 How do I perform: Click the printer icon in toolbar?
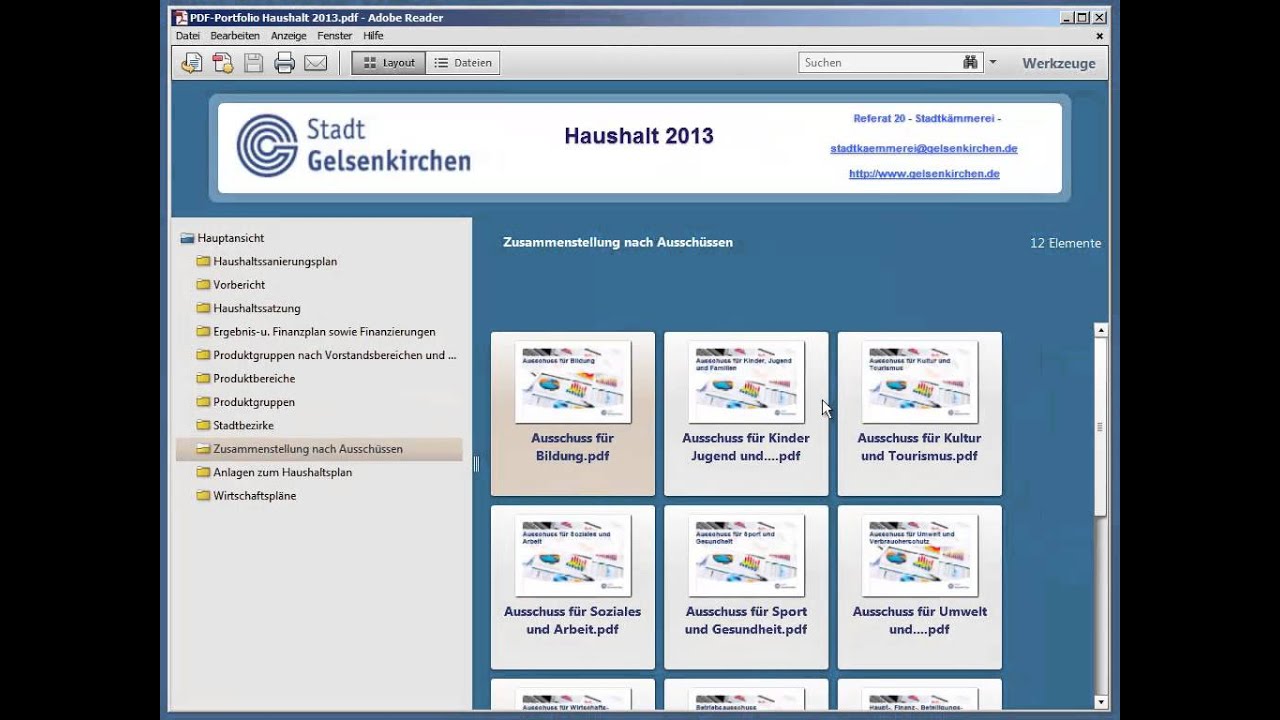[284, 63]
